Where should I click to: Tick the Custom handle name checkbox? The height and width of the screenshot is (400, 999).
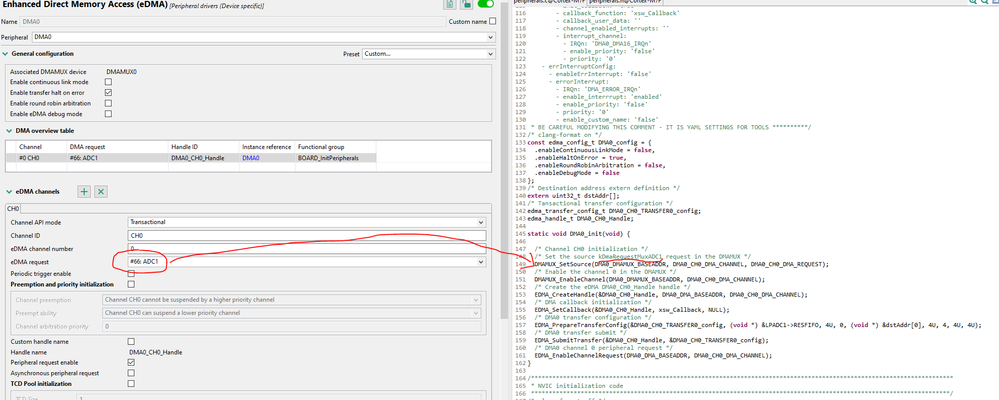coord(131,342)
